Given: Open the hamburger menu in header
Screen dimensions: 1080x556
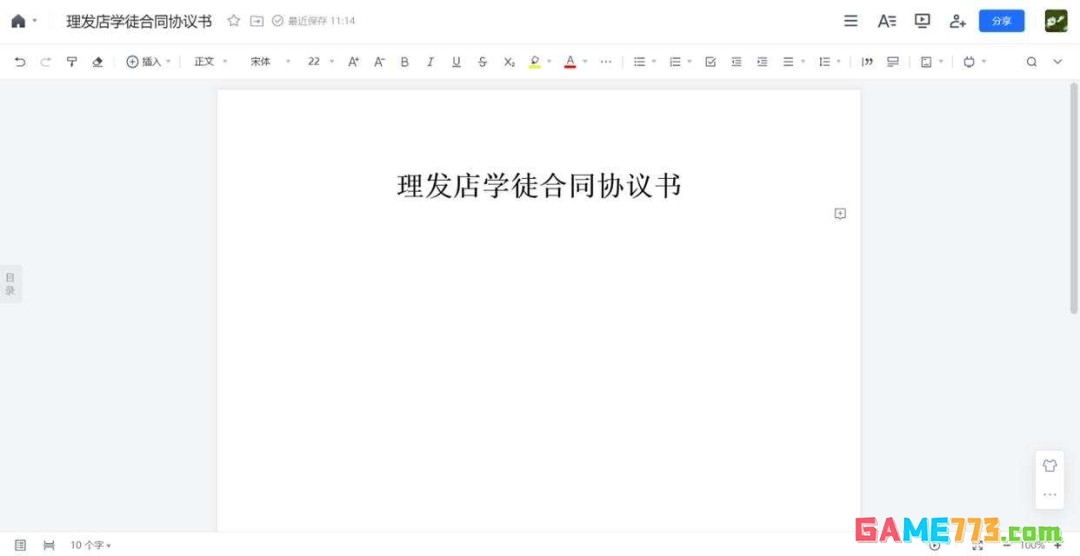Looking at the screenshot, I should 851,21.
